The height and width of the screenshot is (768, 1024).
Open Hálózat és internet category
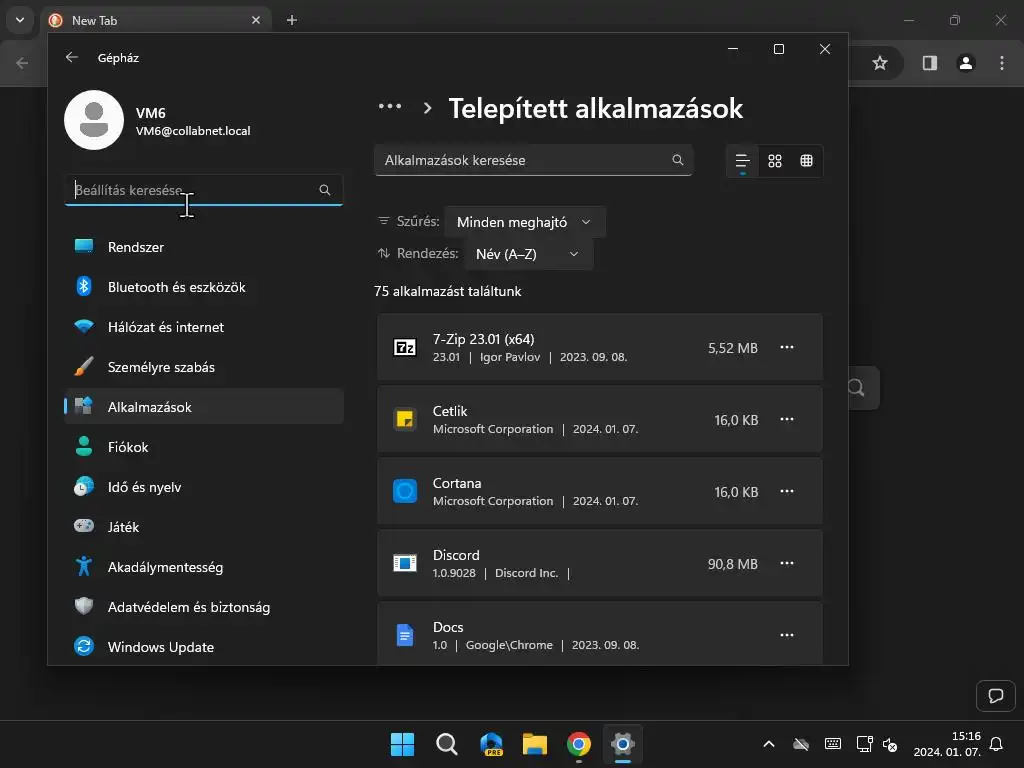coord(204,327)
